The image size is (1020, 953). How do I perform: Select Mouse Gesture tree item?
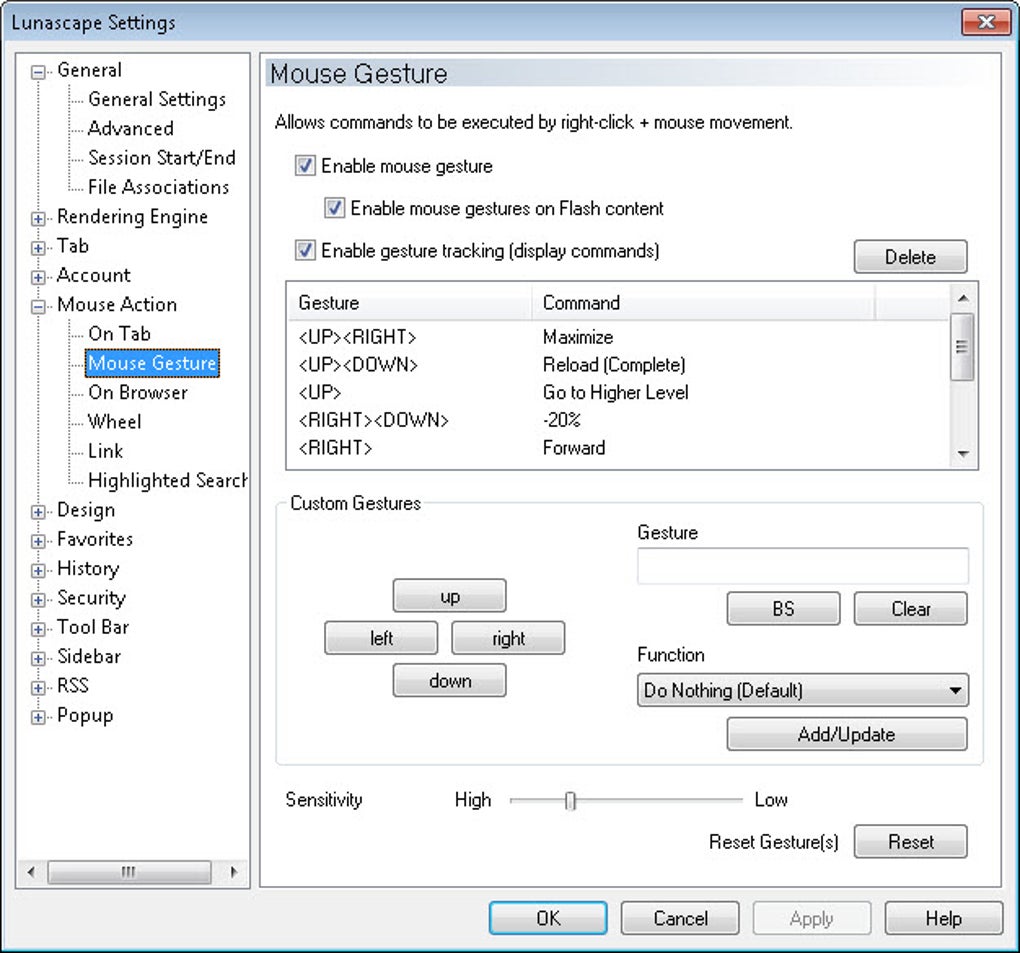[152, 363]
